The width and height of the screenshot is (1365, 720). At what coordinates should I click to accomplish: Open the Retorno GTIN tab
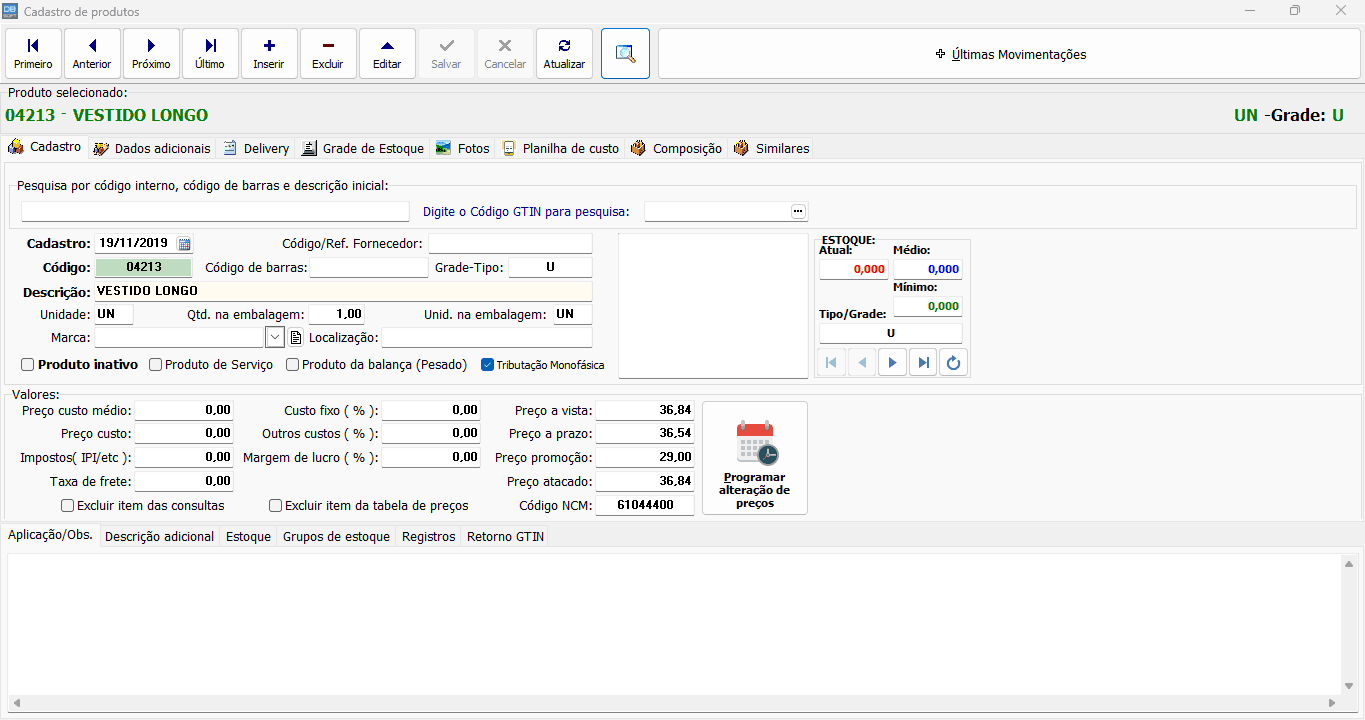click(506, 537)
